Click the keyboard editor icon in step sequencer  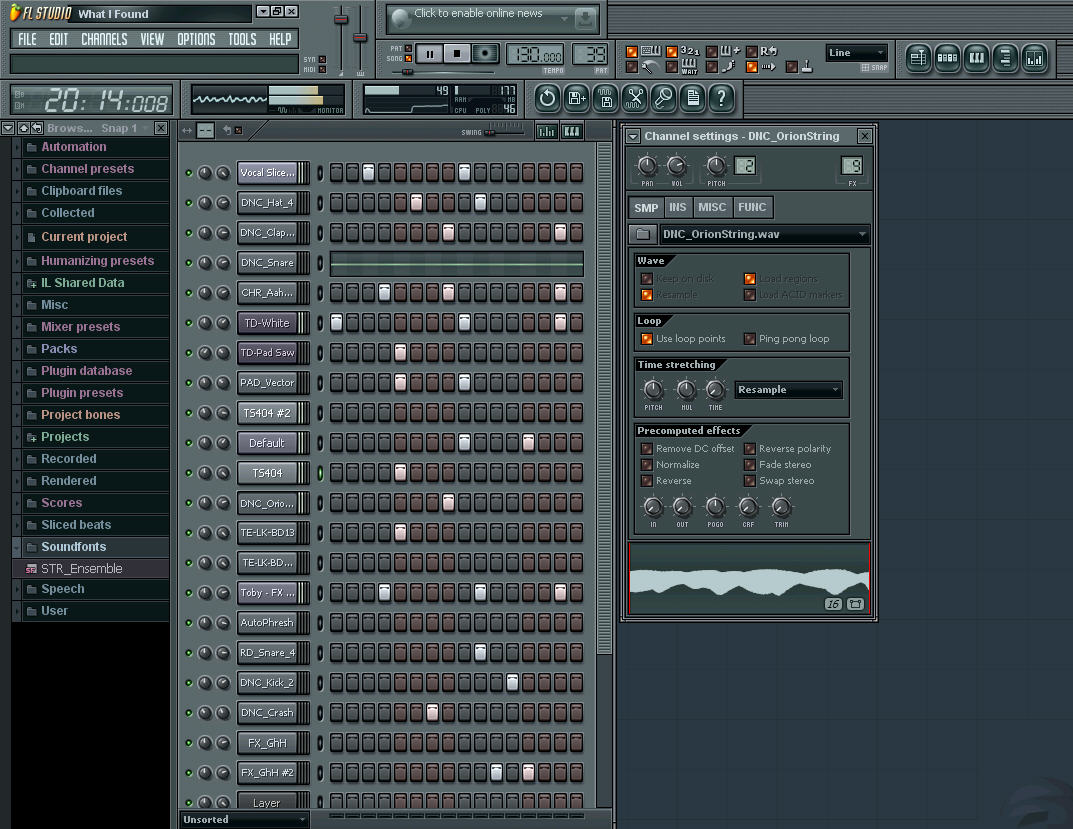(571, 131)
